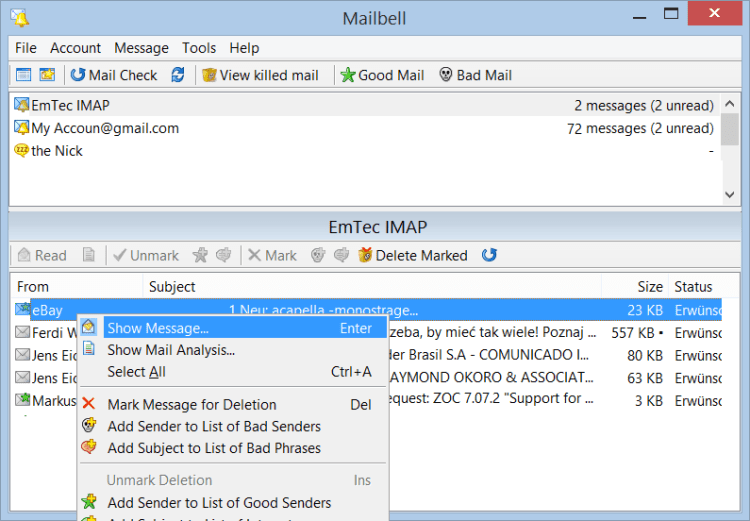Viewport: 750px width, 521px height.
Task: Choose Show Message... from context menu
Action: [x=233, y=328]
